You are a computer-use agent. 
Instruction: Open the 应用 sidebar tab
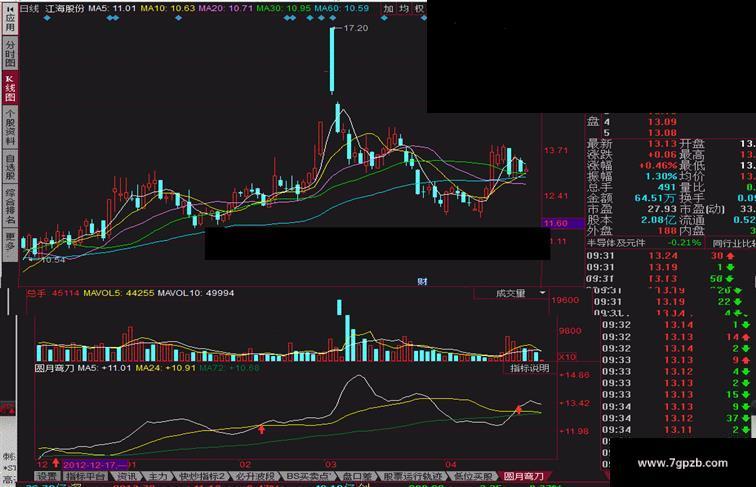(x=10, y=20)
